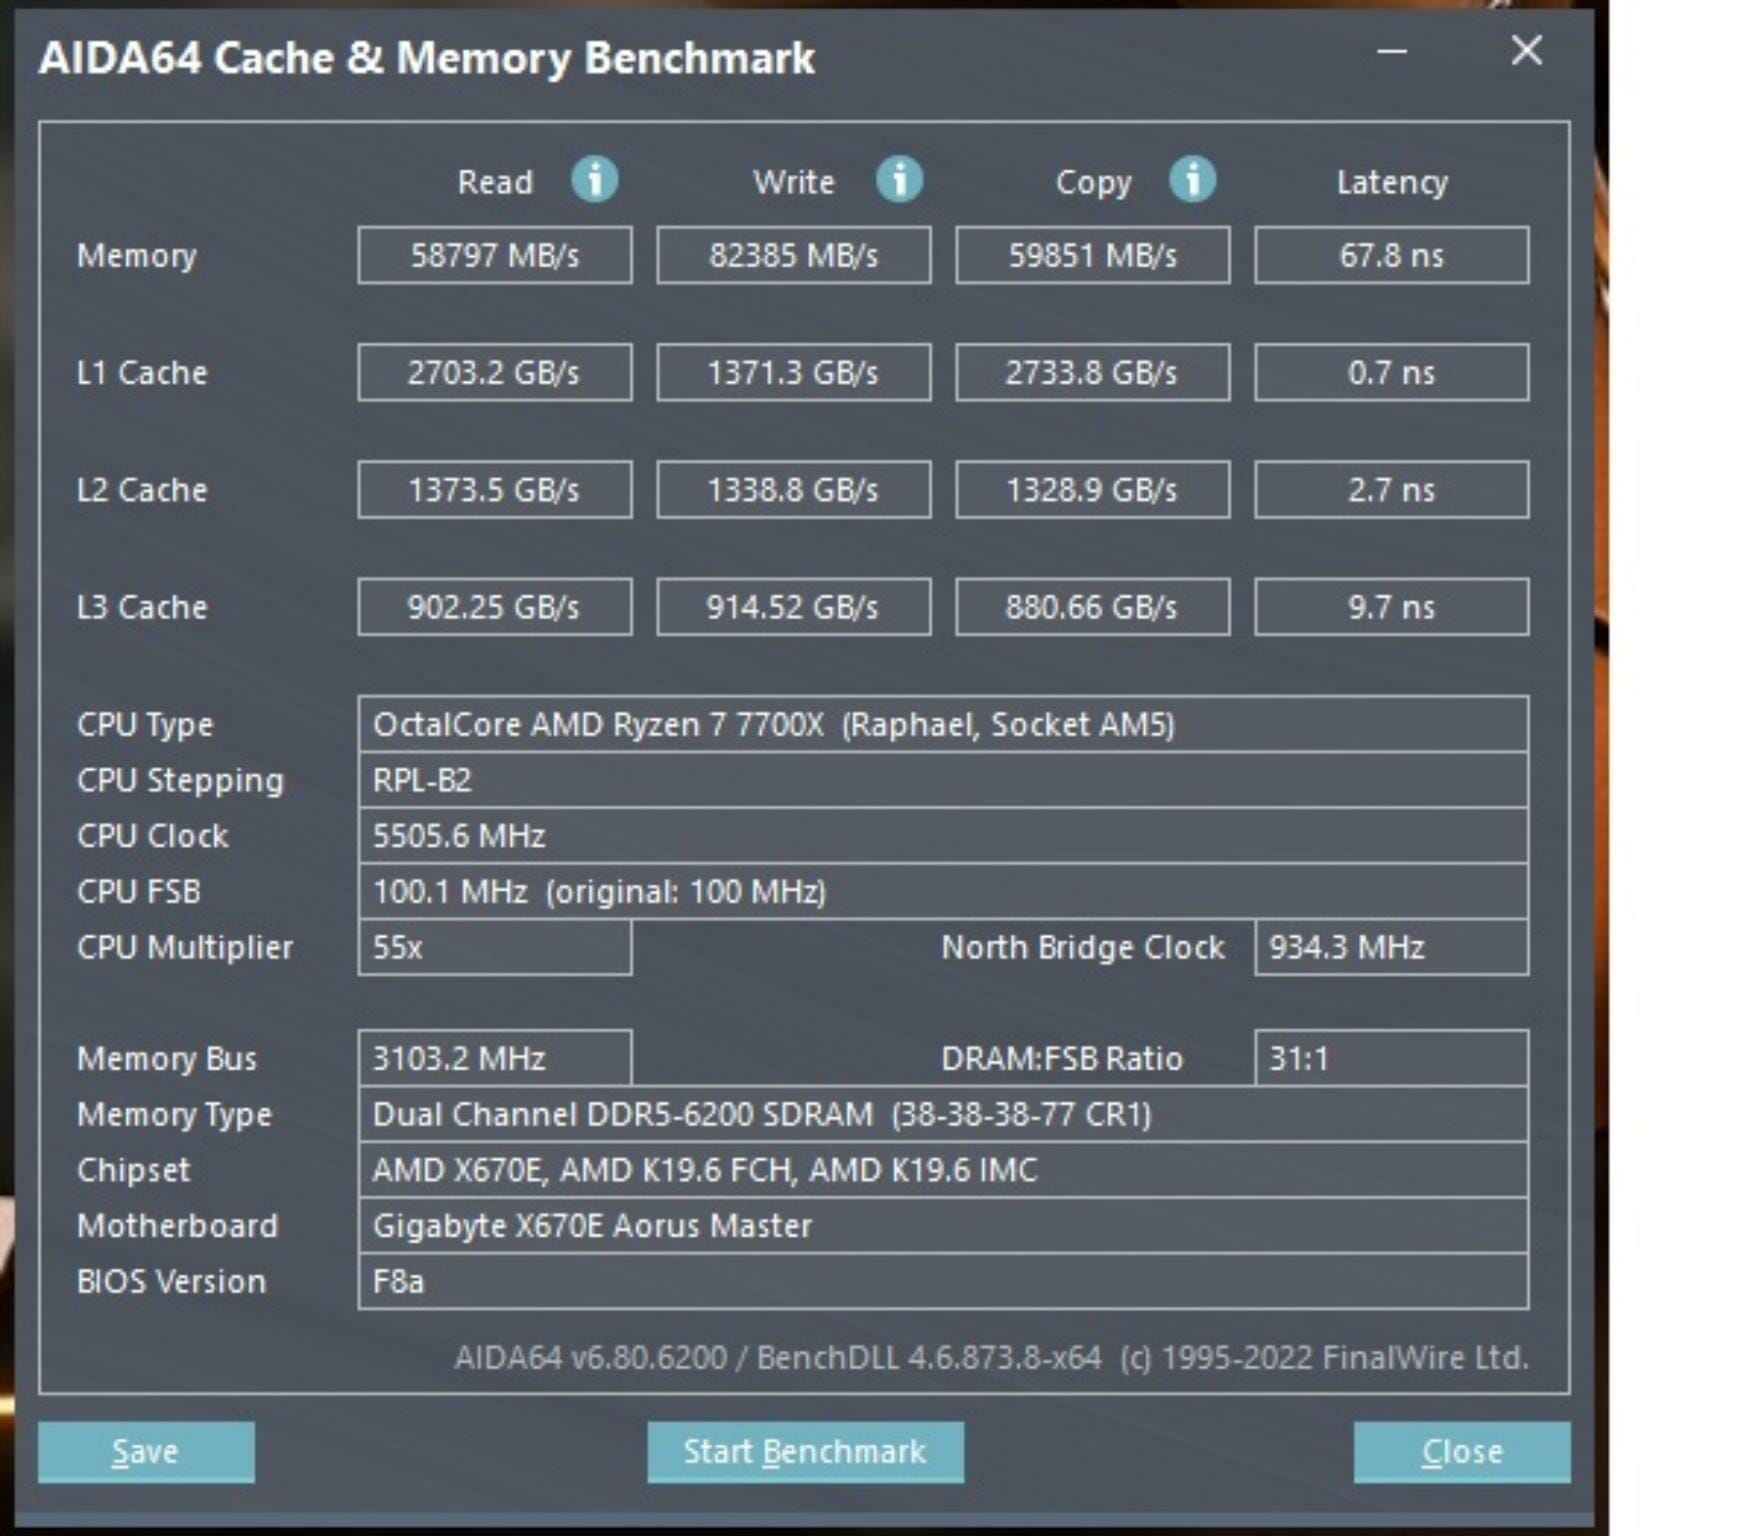The image size is (1741, 1536).
Task: Click the Memory Bus label
Action: [x=167, y=1059]
